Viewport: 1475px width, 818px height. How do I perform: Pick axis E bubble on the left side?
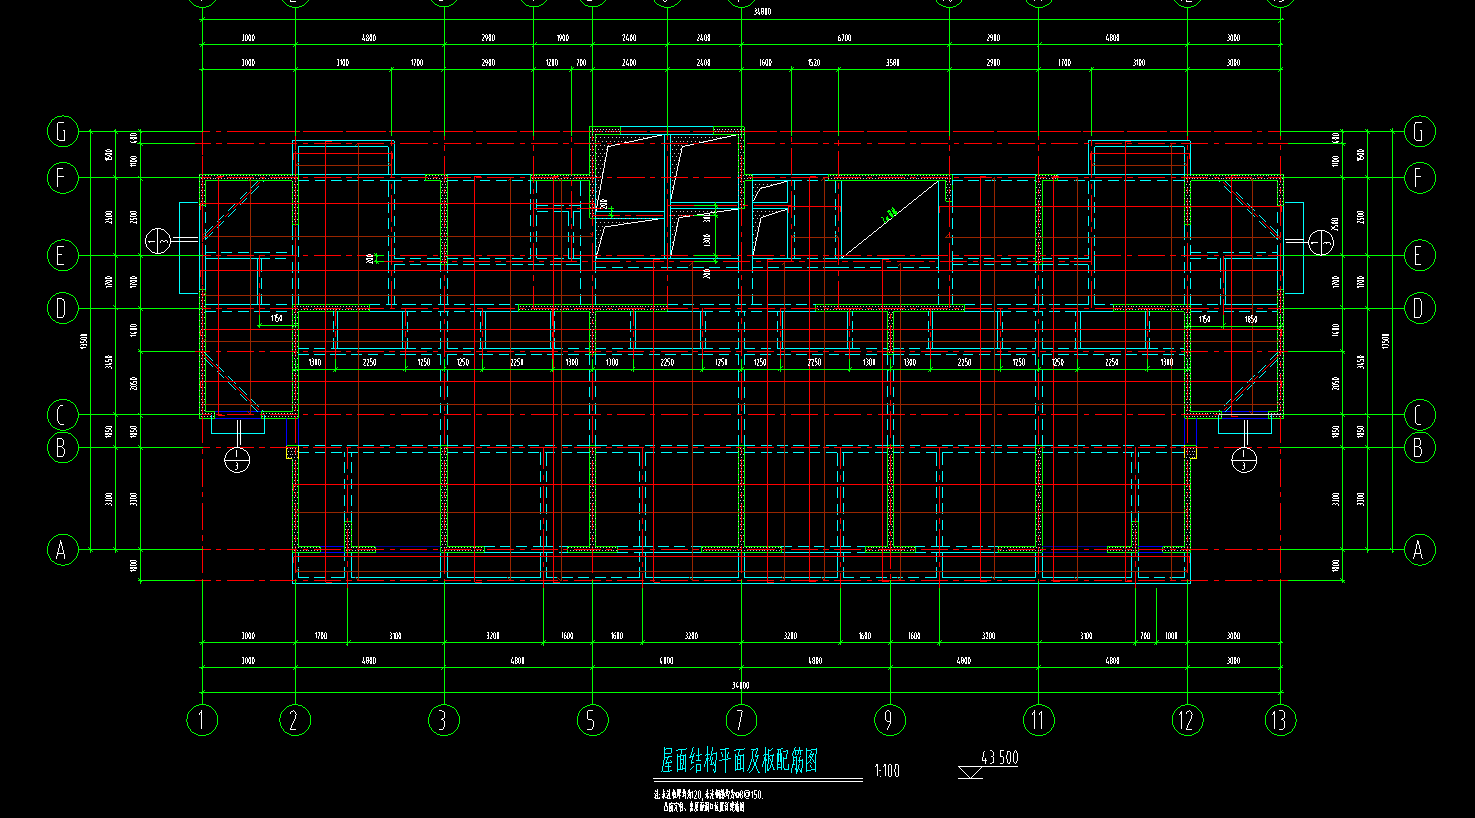[62, 256]
